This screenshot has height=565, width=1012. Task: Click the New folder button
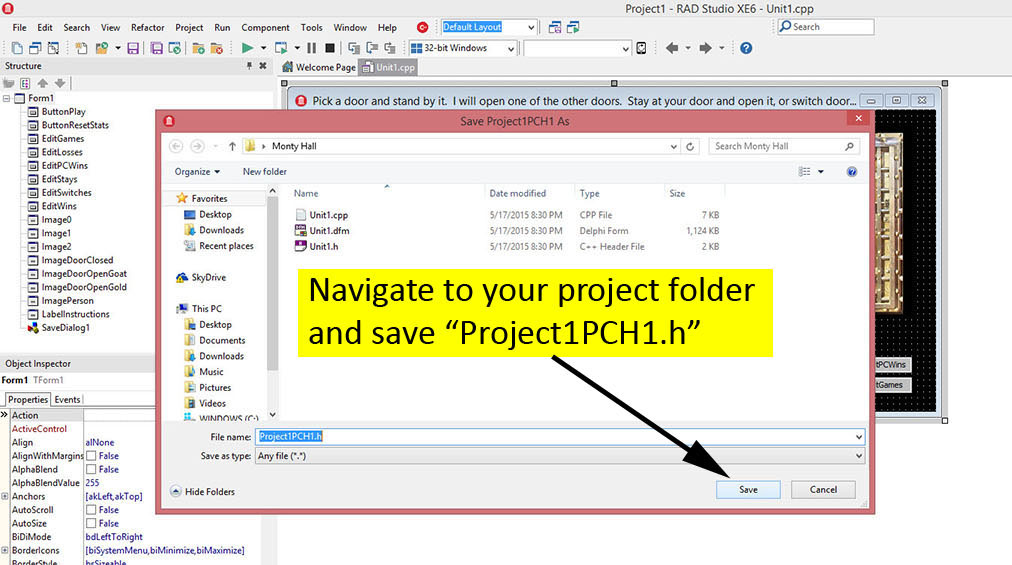click(x=265, y=171)
